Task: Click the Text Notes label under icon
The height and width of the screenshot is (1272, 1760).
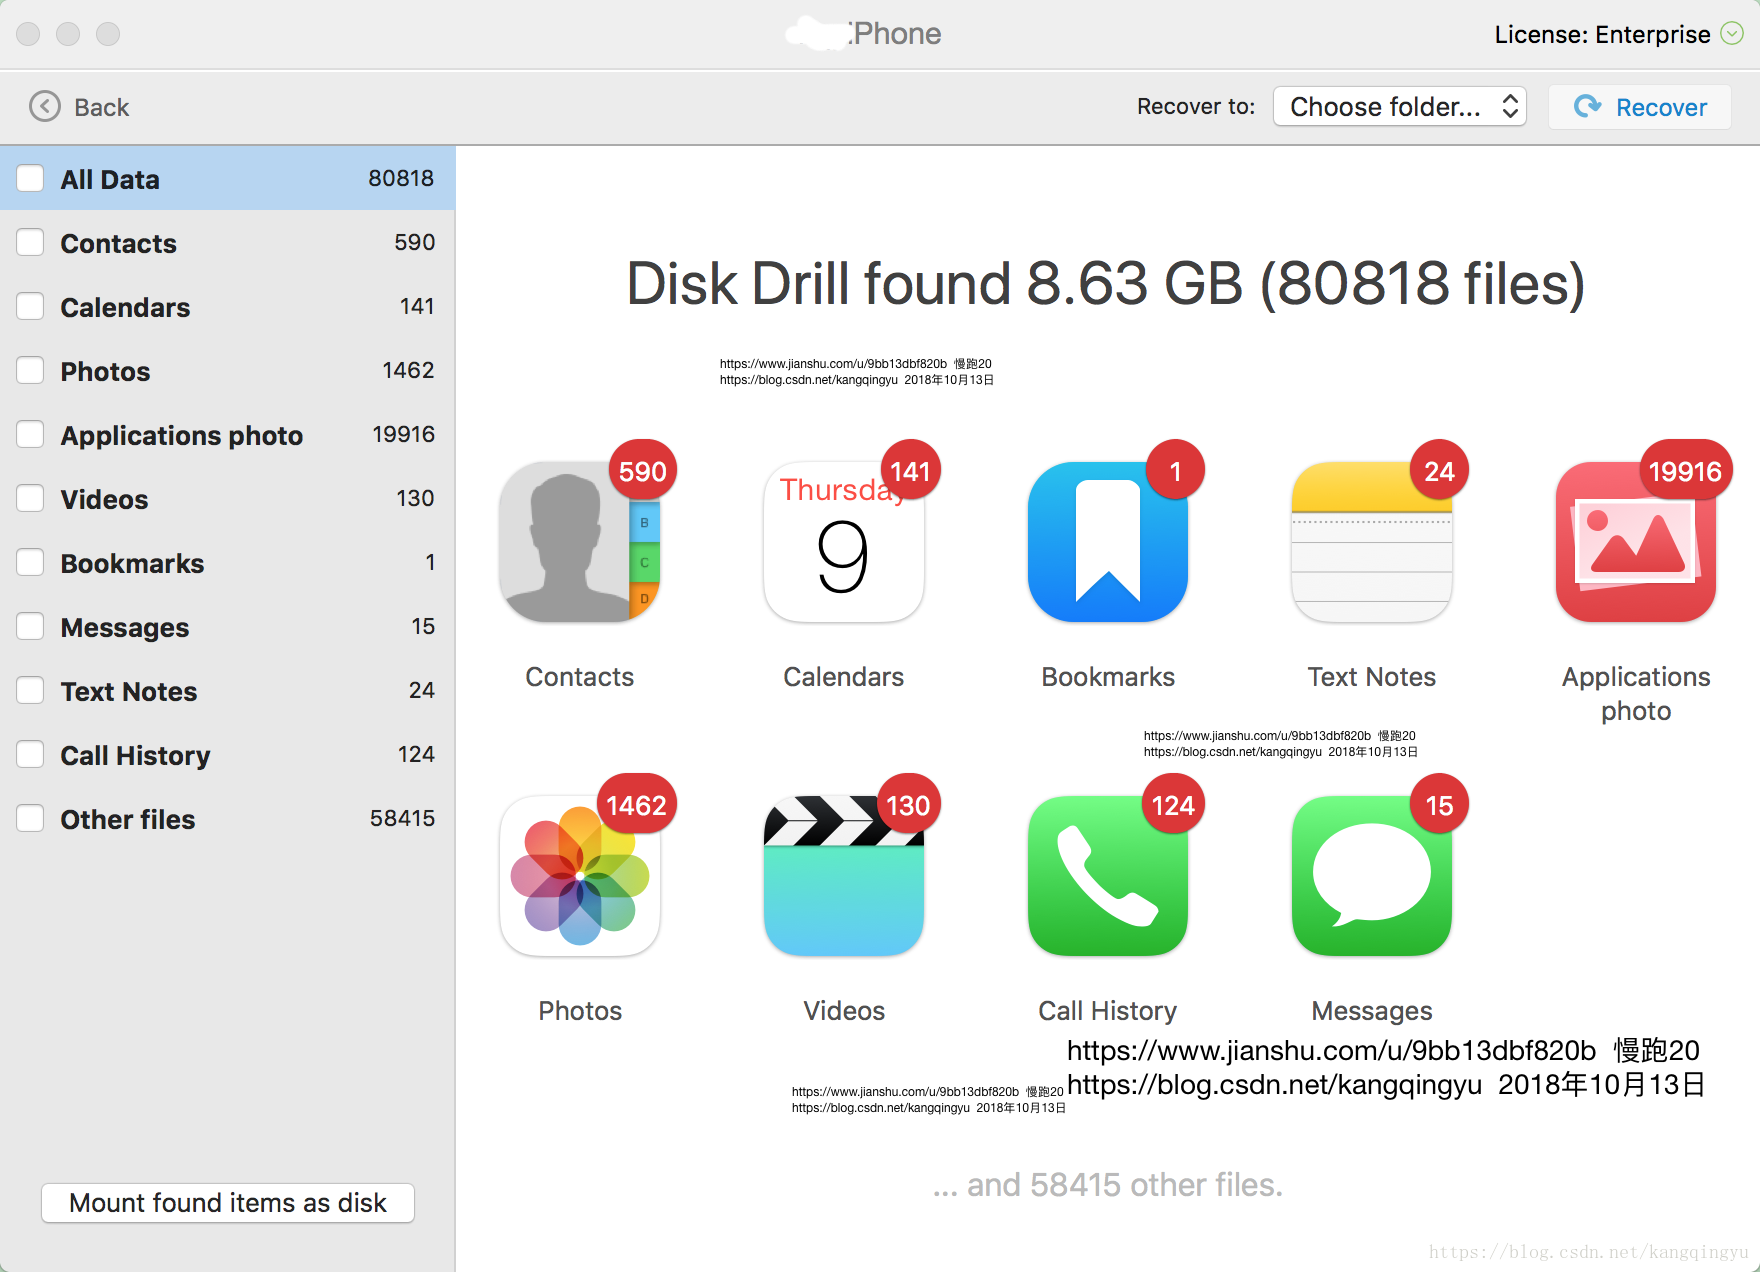Action: coord(1372,677)
